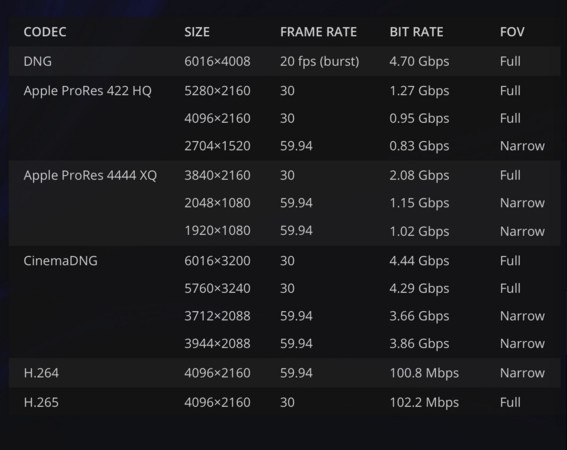
Task: Click the BIT RATE column header
Action: [x=416, y=32]
